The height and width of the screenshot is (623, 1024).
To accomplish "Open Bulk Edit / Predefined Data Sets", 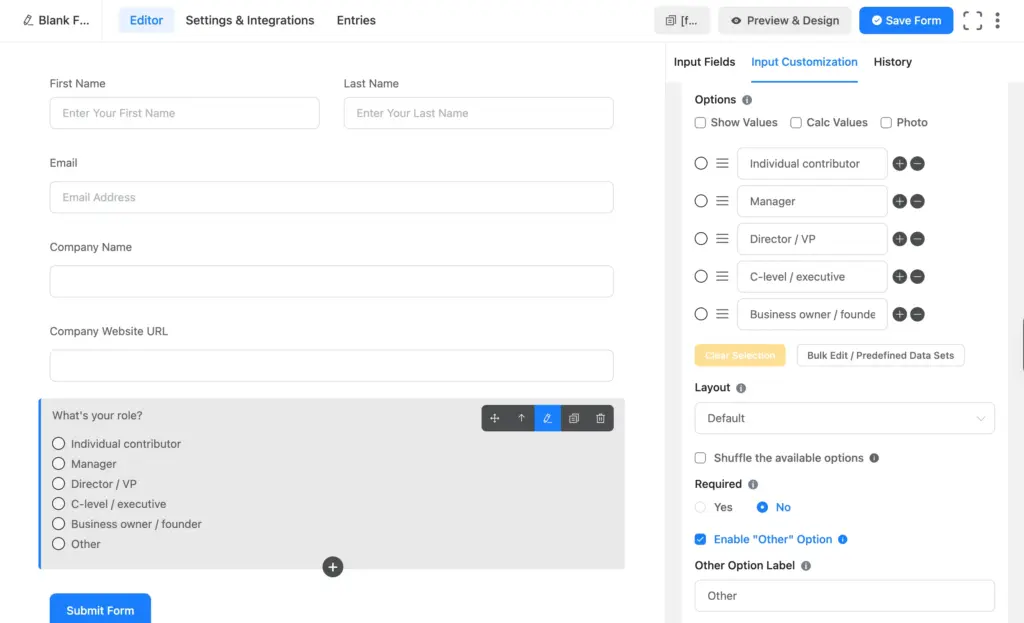I will click(x=880, y=355).
